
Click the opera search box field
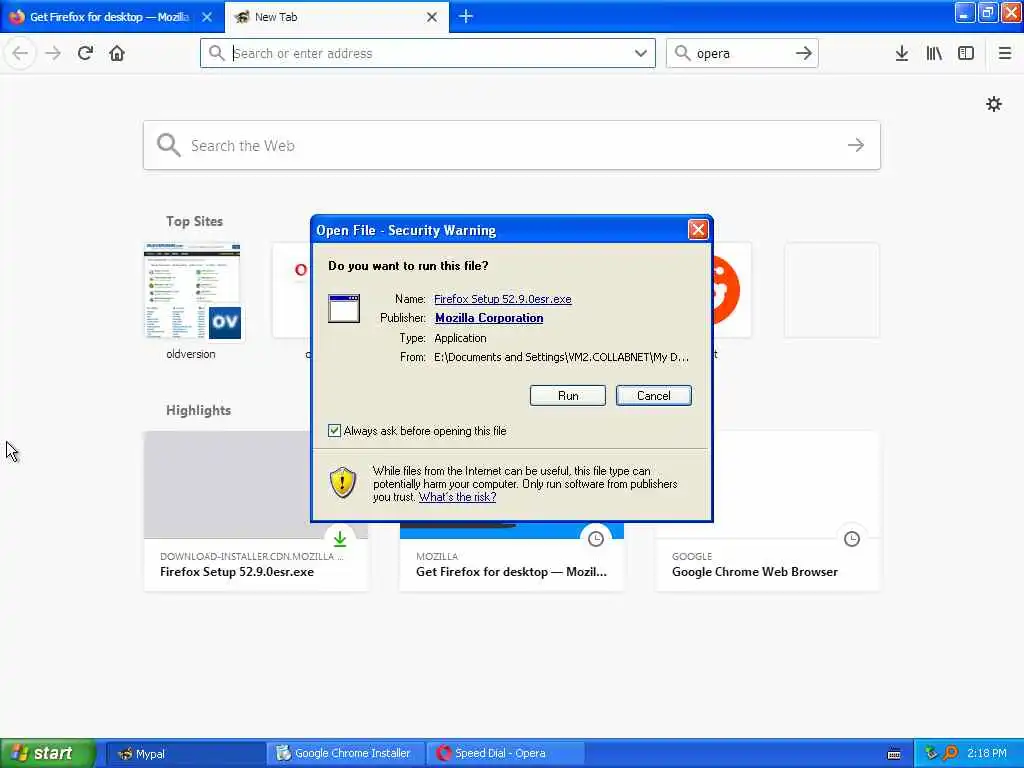(742, 53)
